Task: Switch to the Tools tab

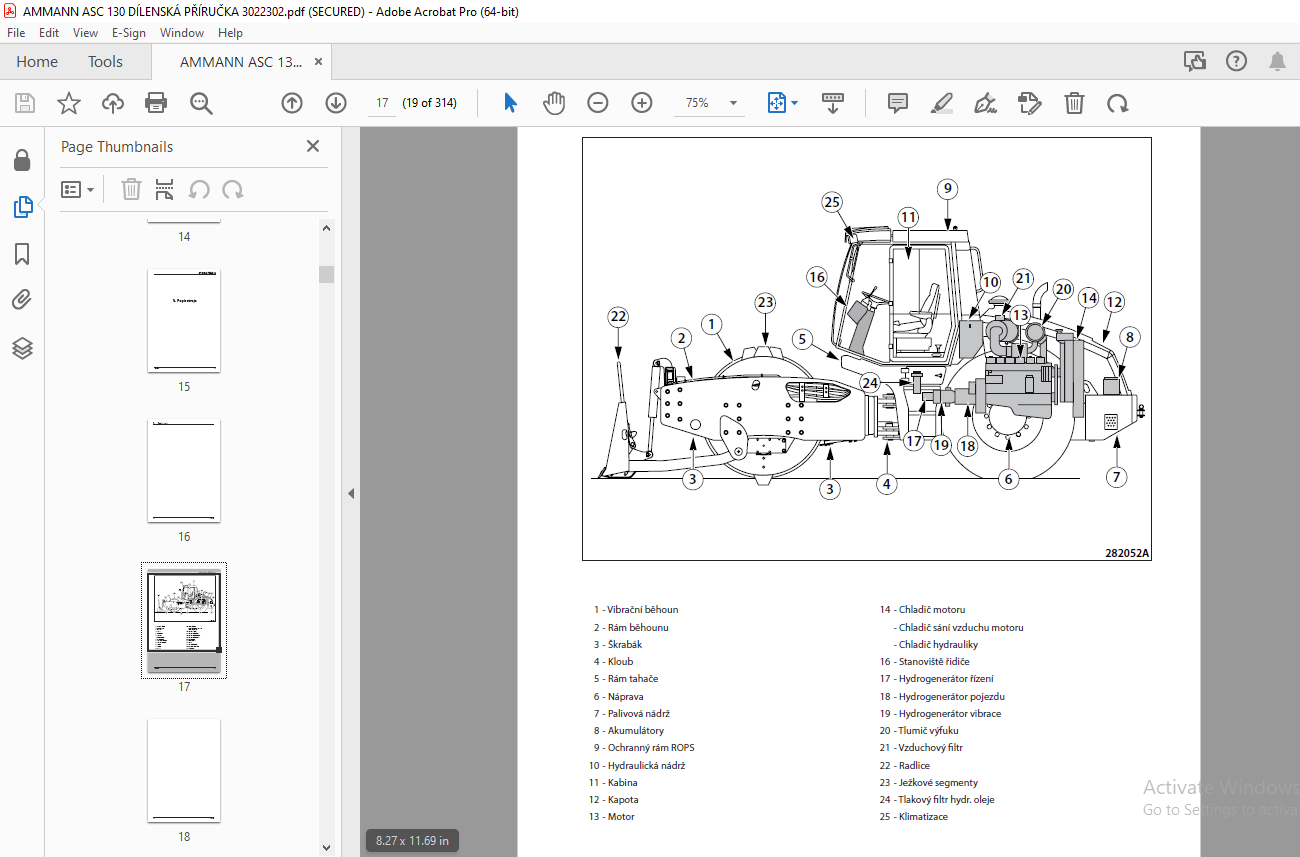Action: point(105,62)
